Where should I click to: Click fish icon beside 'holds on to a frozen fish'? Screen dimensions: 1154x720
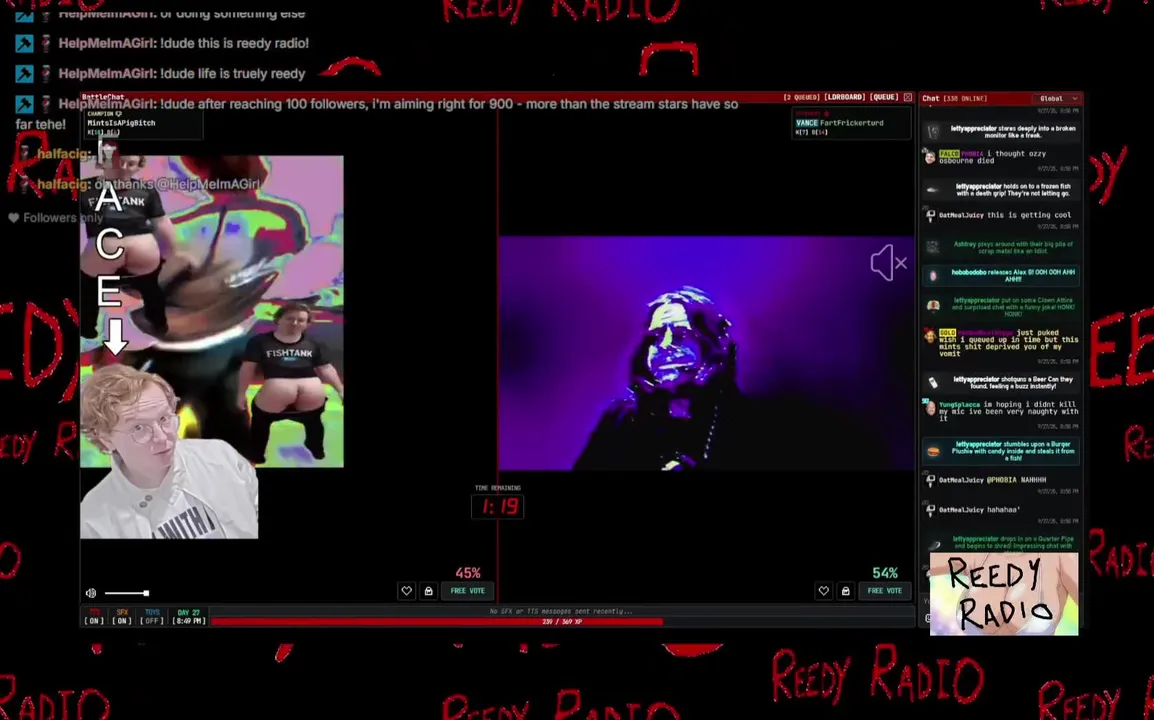click(933, 190)
